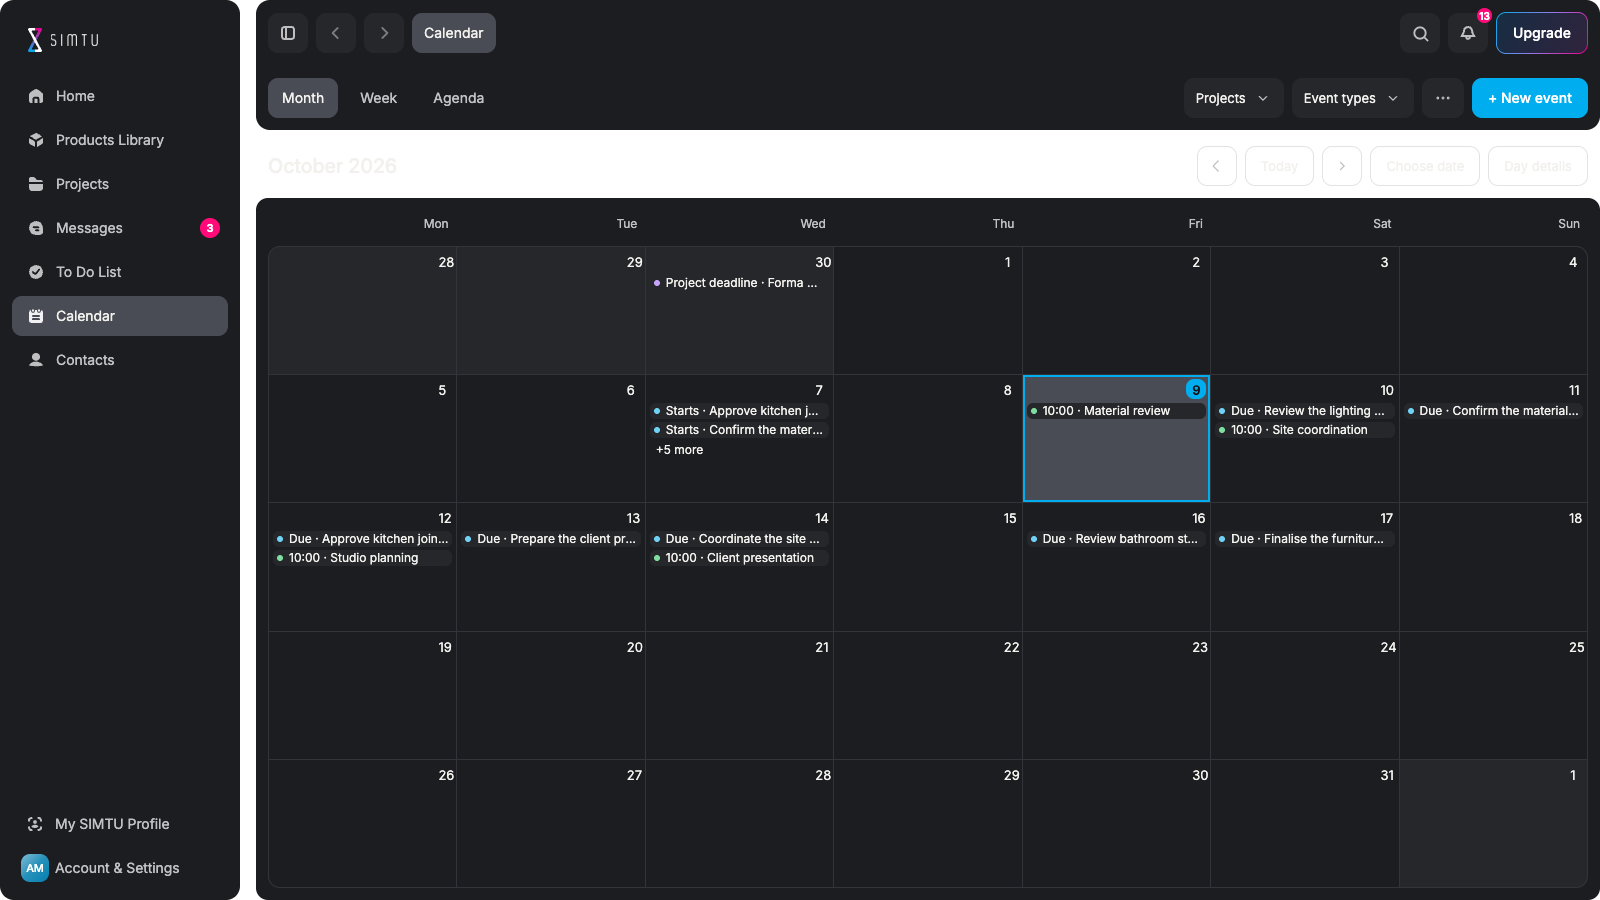
Task: Click the Choose date button
Action: click(x=1425, y=166)
